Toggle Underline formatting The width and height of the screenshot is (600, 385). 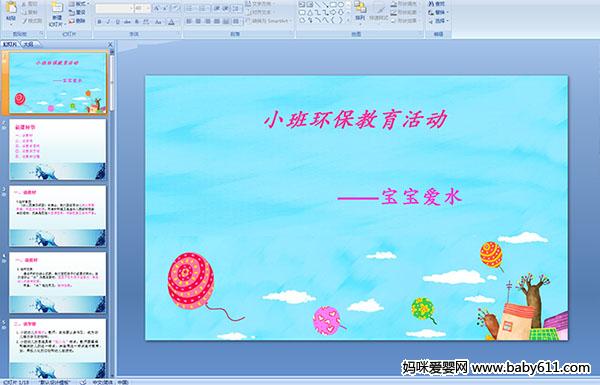tap(117, 22)
